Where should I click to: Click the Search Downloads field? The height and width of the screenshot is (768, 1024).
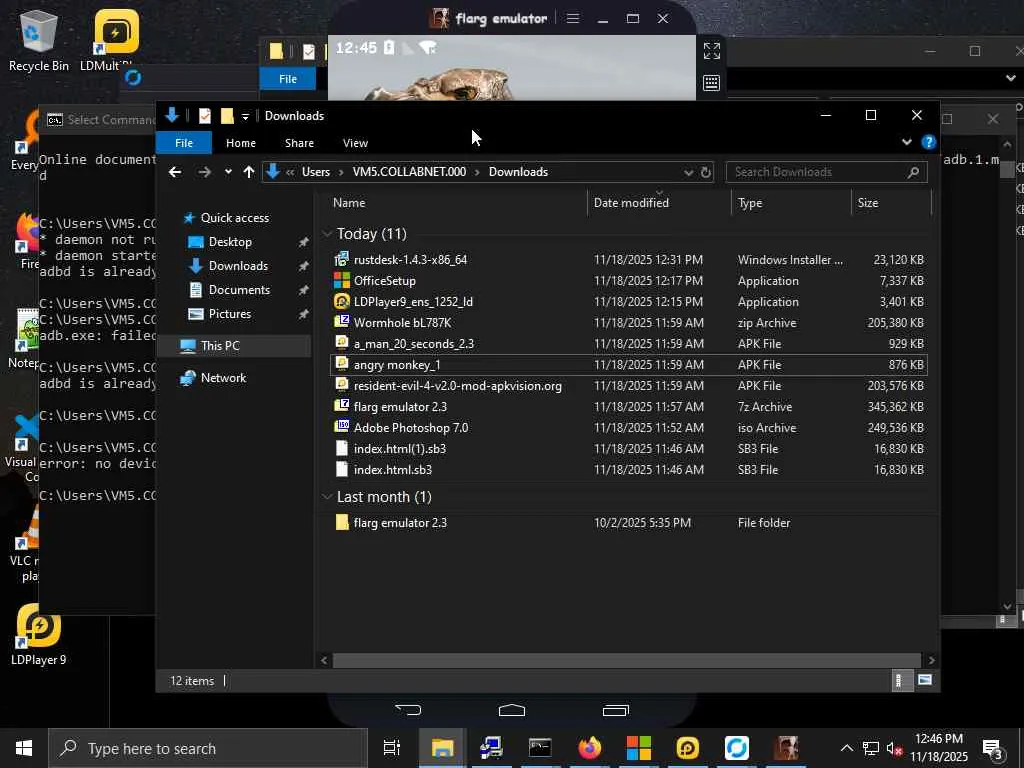tap(826, 172)
